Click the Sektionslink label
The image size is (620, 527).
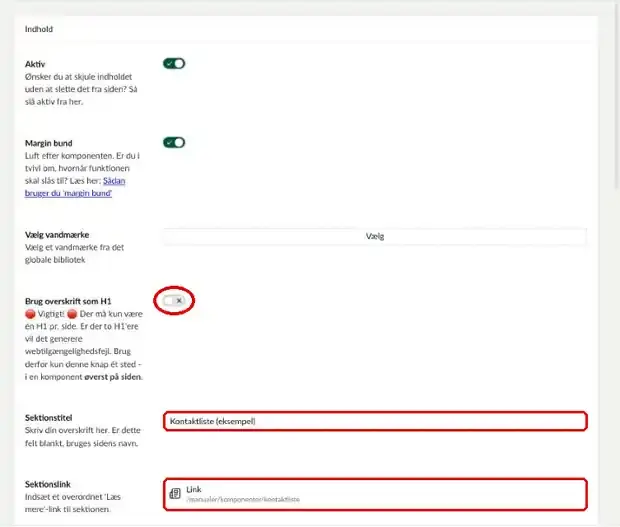[x=48, y=484]
